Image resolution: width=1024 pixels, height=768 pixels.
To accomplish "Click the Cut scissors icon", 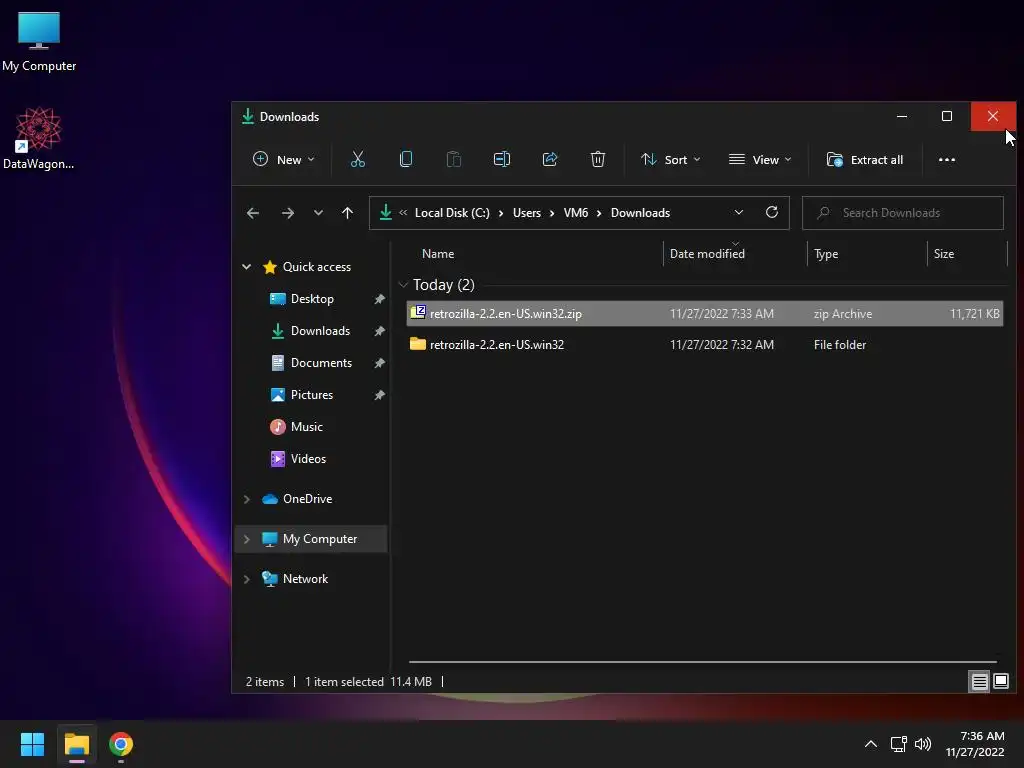I will [x=358, y=159].
